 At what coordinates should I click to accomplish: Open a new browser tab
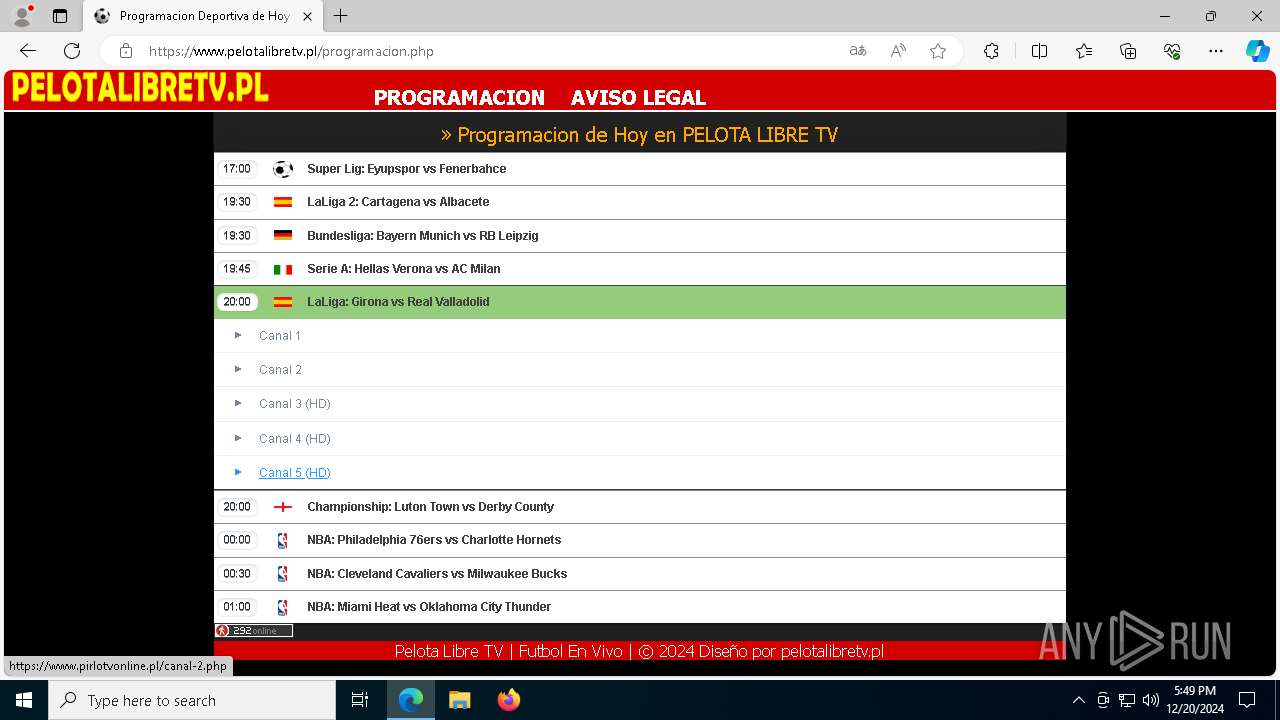pyautogui.click(x=341, y=16)
